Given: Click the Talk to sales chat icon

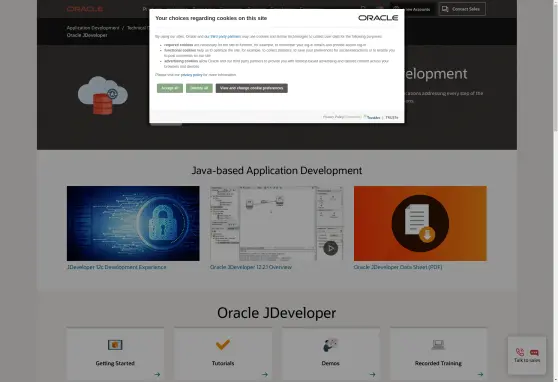Looking at the screenshot, I should click(534, 352).
